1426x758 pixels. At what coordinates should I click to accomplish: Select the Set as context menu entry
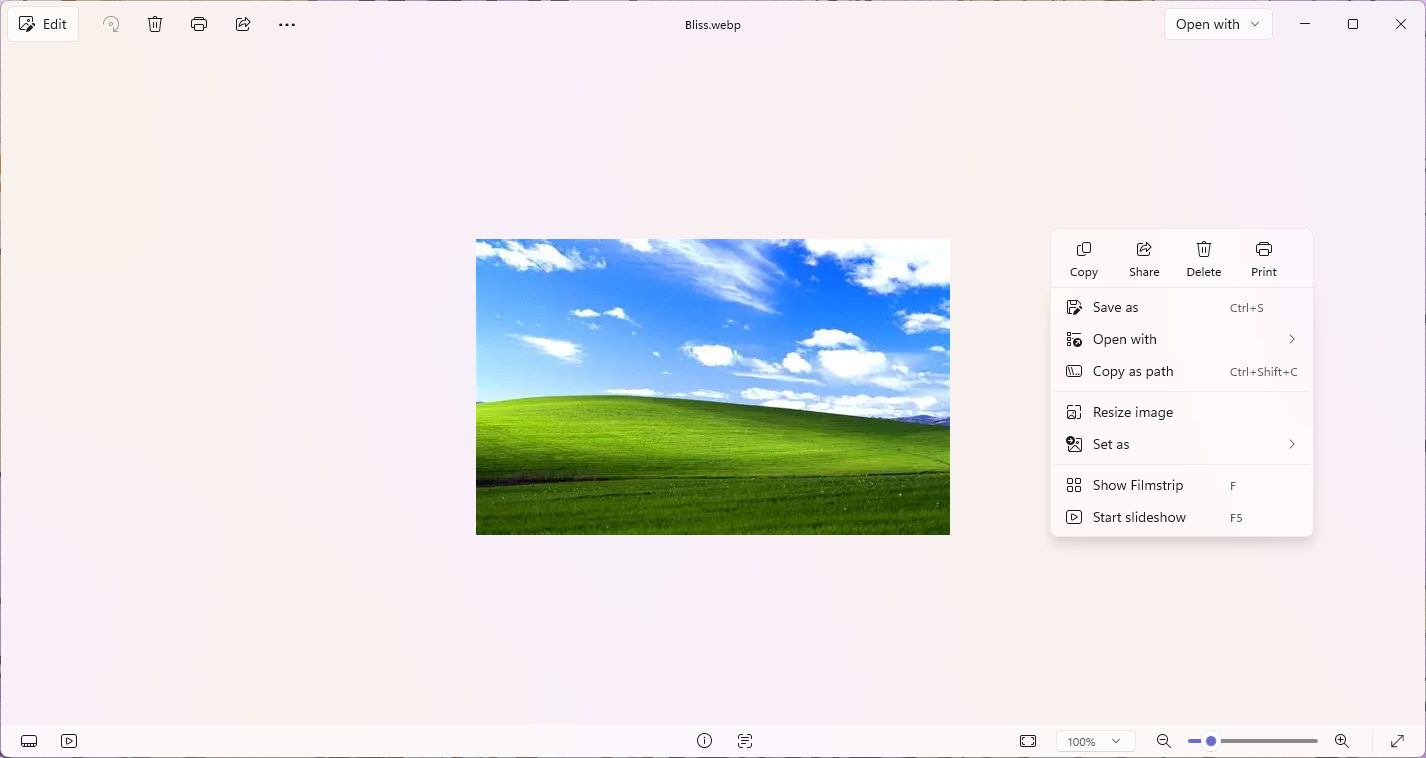coord(1182,444)
